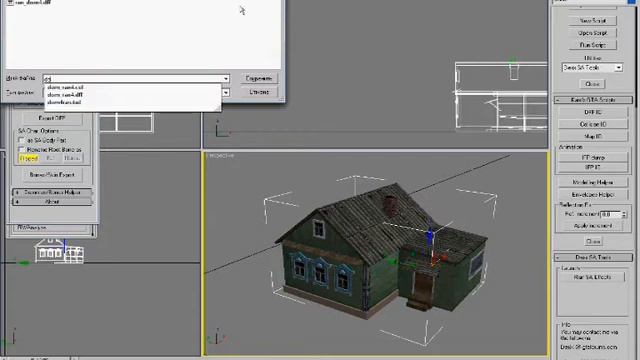Click the DFF IO button
Viewport: 640px width, 360px height.
click(593, 112)
